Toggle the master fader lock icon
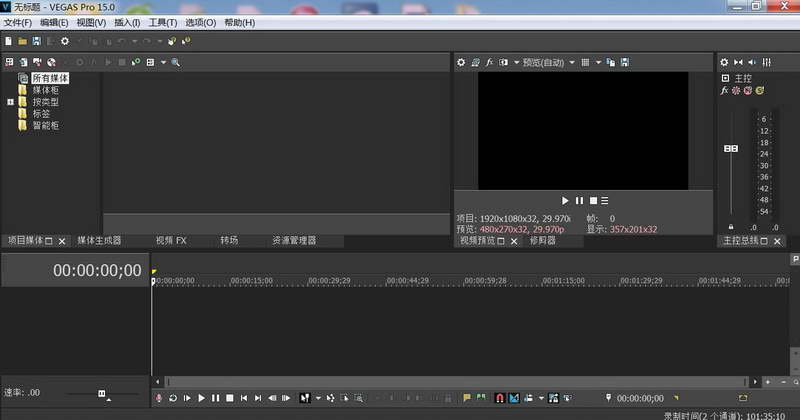 click(731, 227)
